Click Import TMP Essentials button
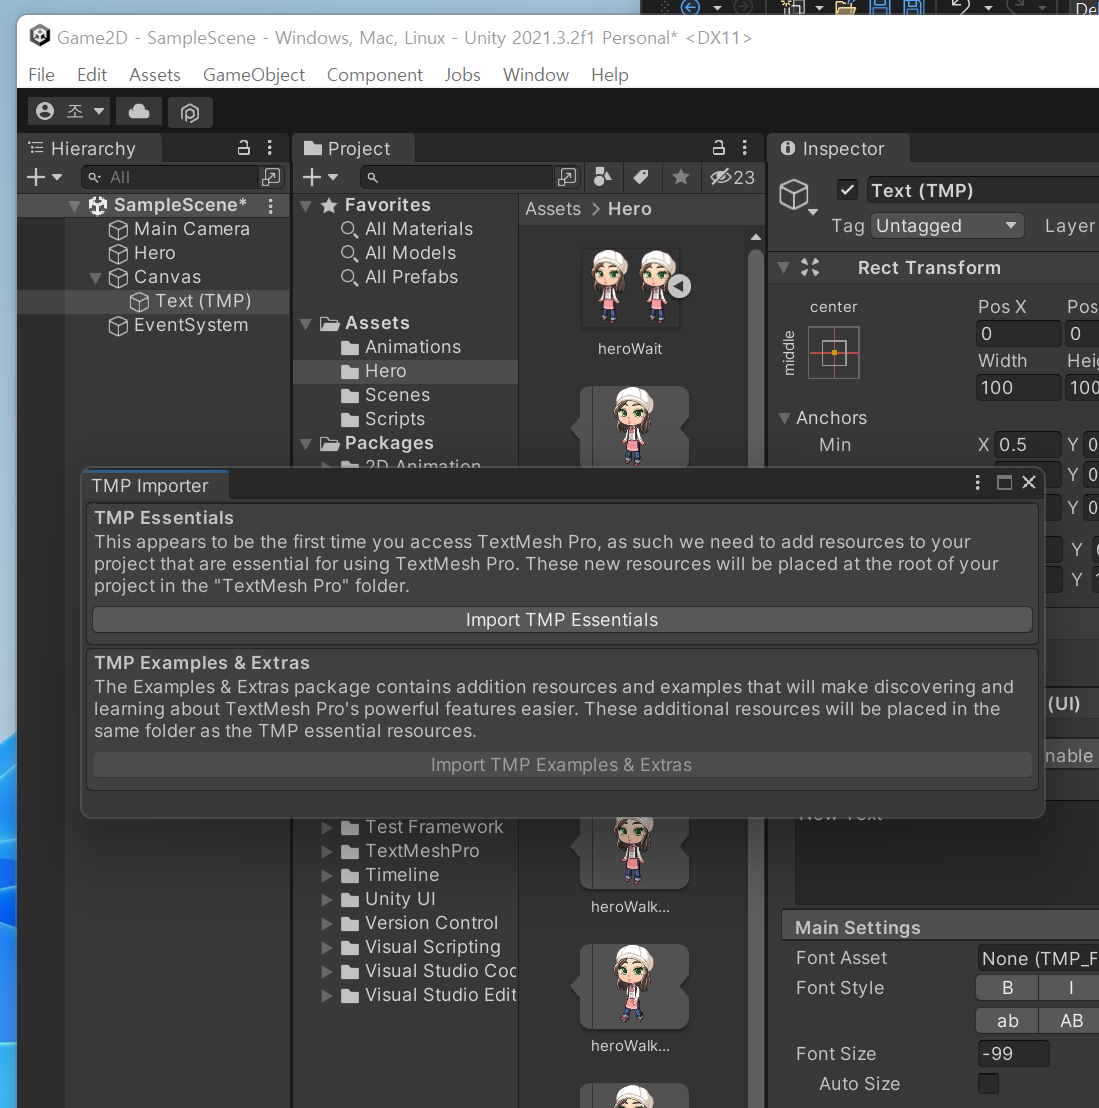The height and width of the screenshot is (1108, 1099). 562,620
